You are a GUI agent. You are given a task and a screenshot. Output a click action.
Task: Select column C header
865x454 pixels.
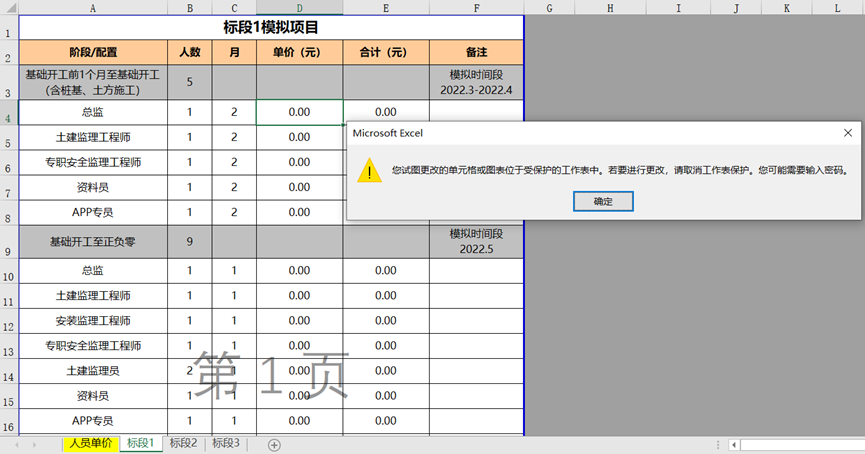tap(234, 8)
